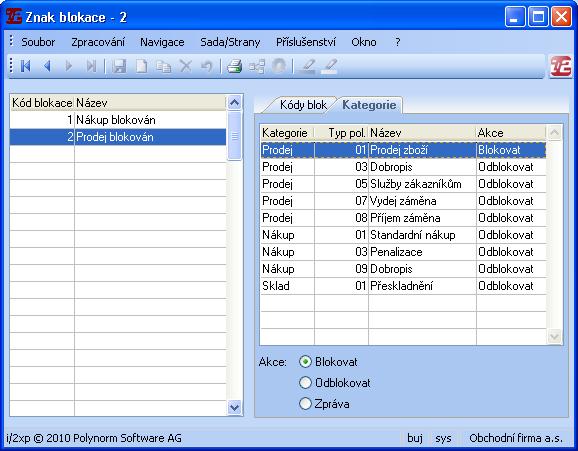The width and height of the screenshot is (578, 451).
Task: Click up arrow of left list scrollbar
Action: [234, 103]
